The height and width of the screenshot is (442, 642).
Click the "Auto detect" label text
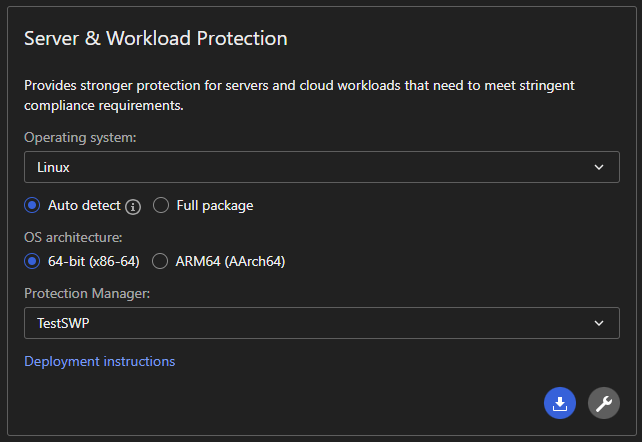[84, 205]
